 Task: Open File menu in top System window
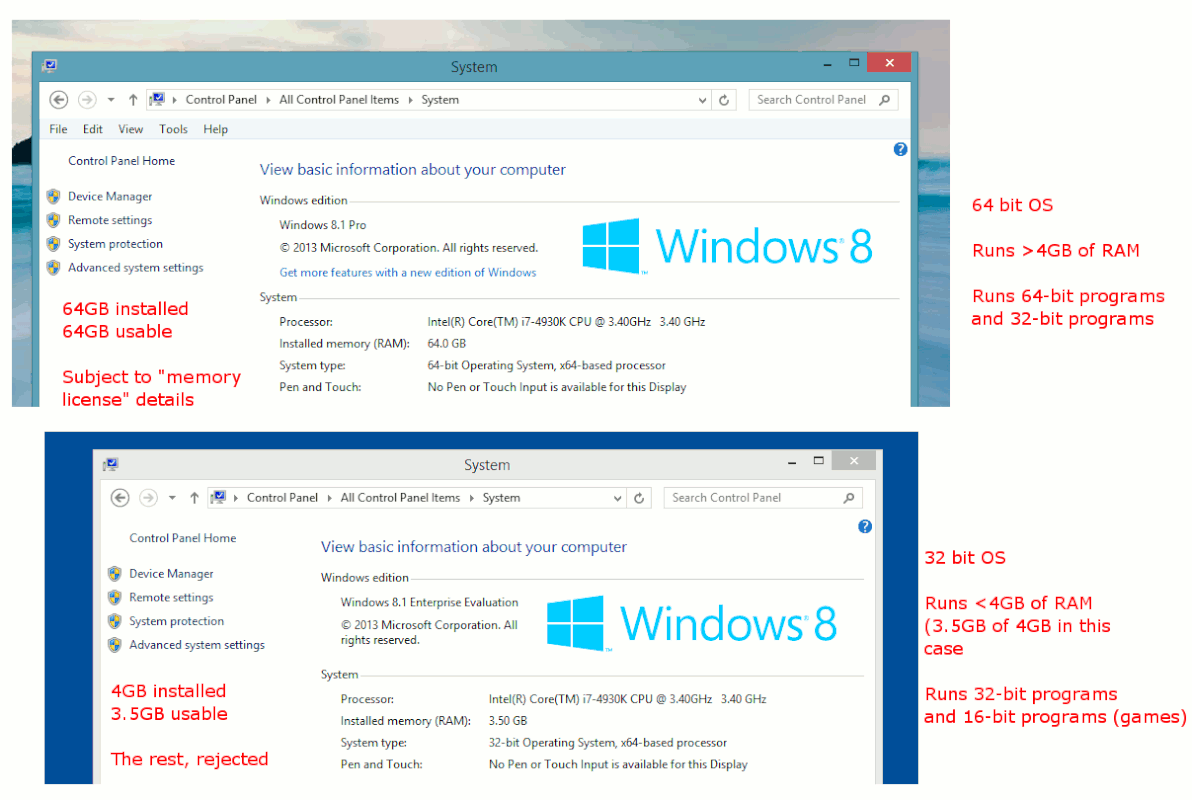[x=59, y=129]
